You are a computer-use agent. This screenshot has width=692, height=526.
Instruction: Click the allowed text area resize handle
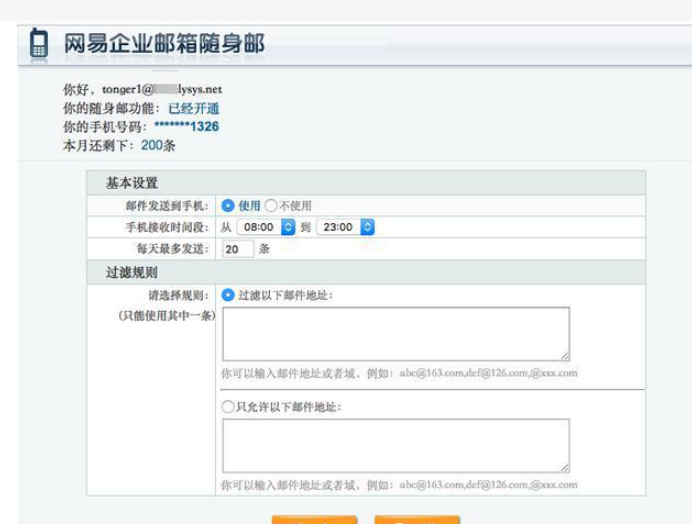pyautogui.click(x=565, y=468)
